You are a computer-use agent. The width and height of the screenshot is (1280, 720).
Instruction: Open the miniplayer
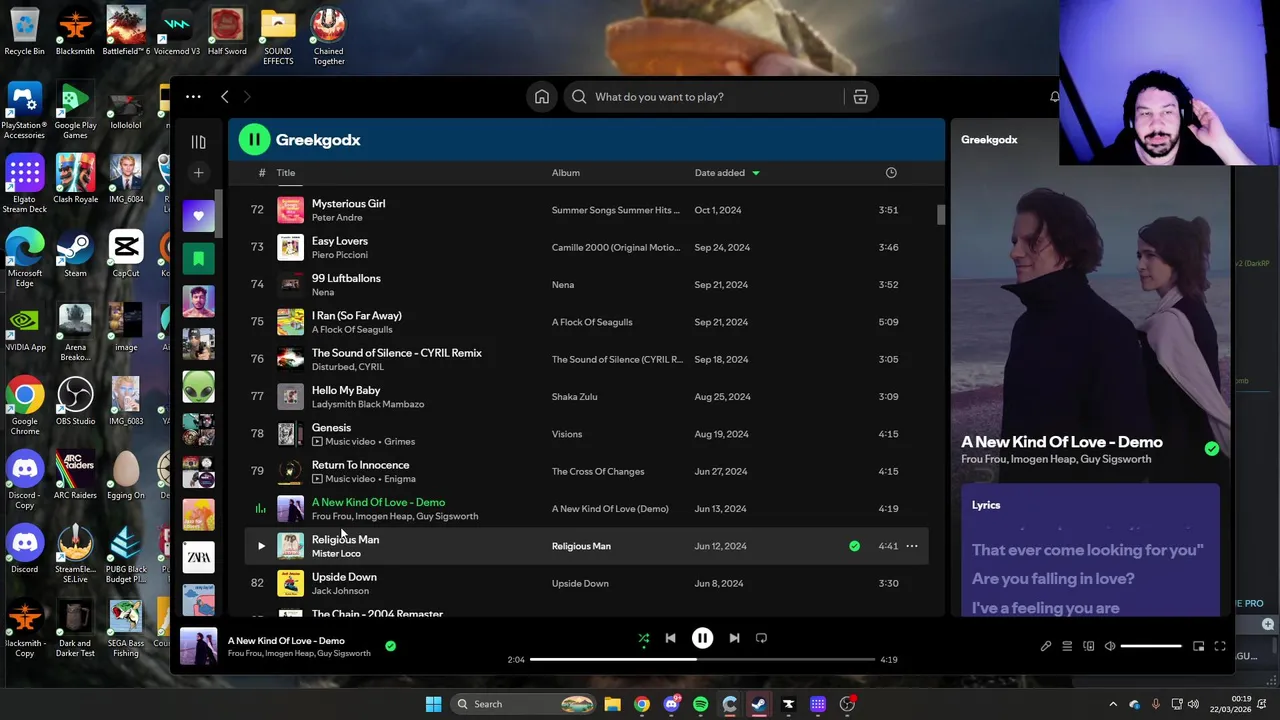1199,647
